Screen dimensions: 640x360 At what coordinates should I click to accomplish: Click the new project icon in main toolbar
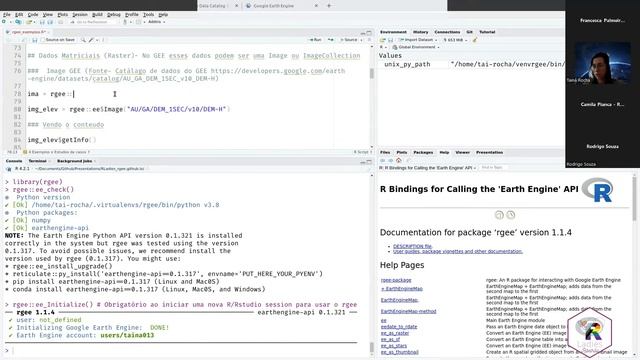18,22
